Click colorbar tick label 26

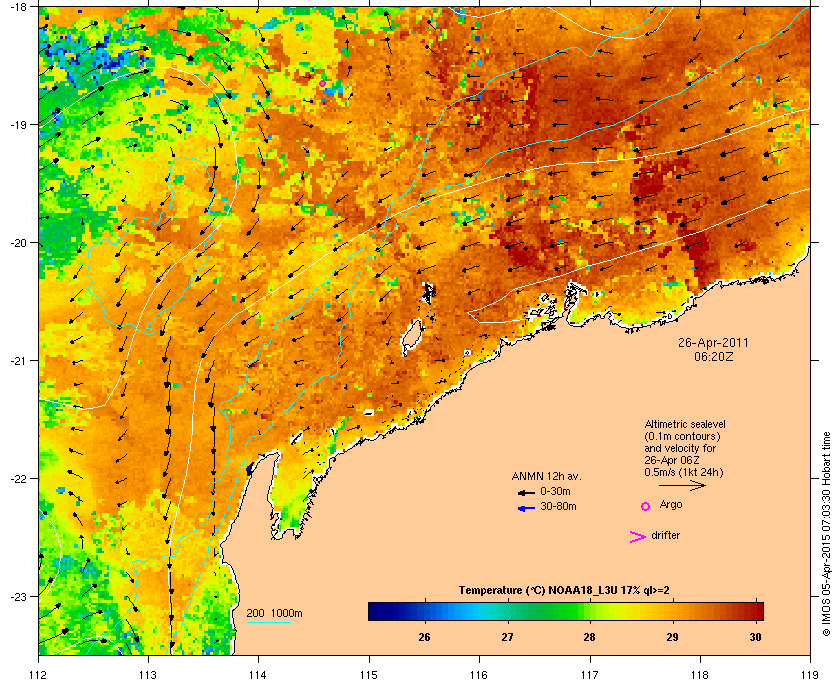(x=425, y=637)
